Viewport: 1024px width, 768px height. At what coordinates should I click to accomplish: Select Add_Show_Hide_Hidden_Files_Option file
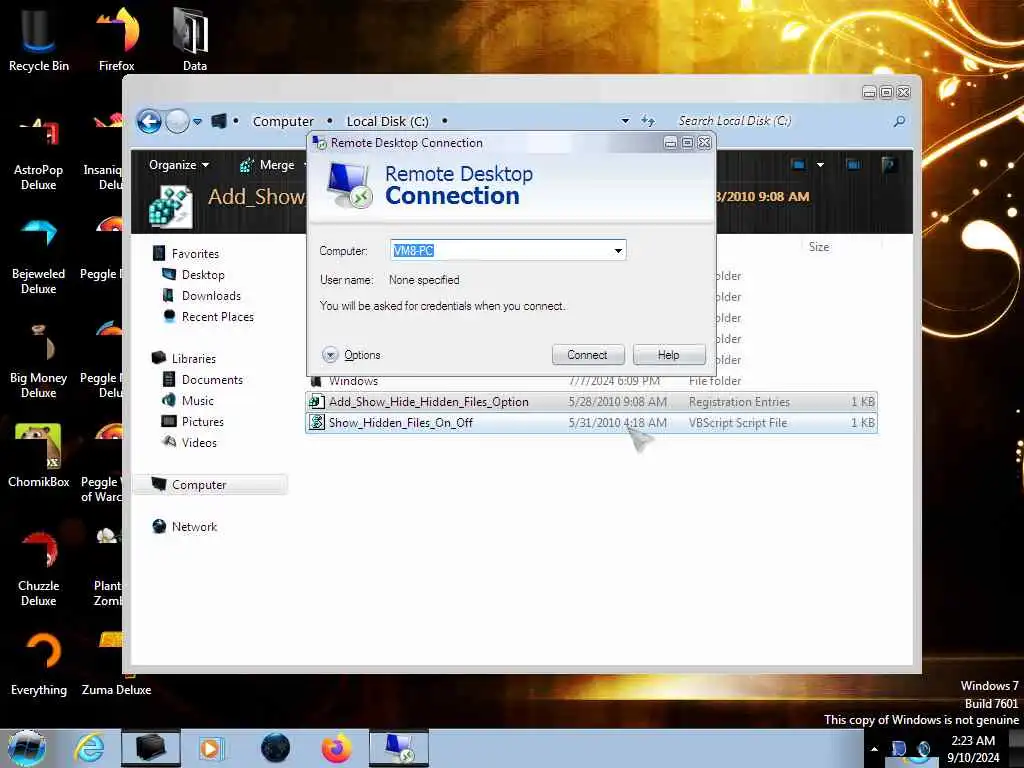click(x=591, y=402)
